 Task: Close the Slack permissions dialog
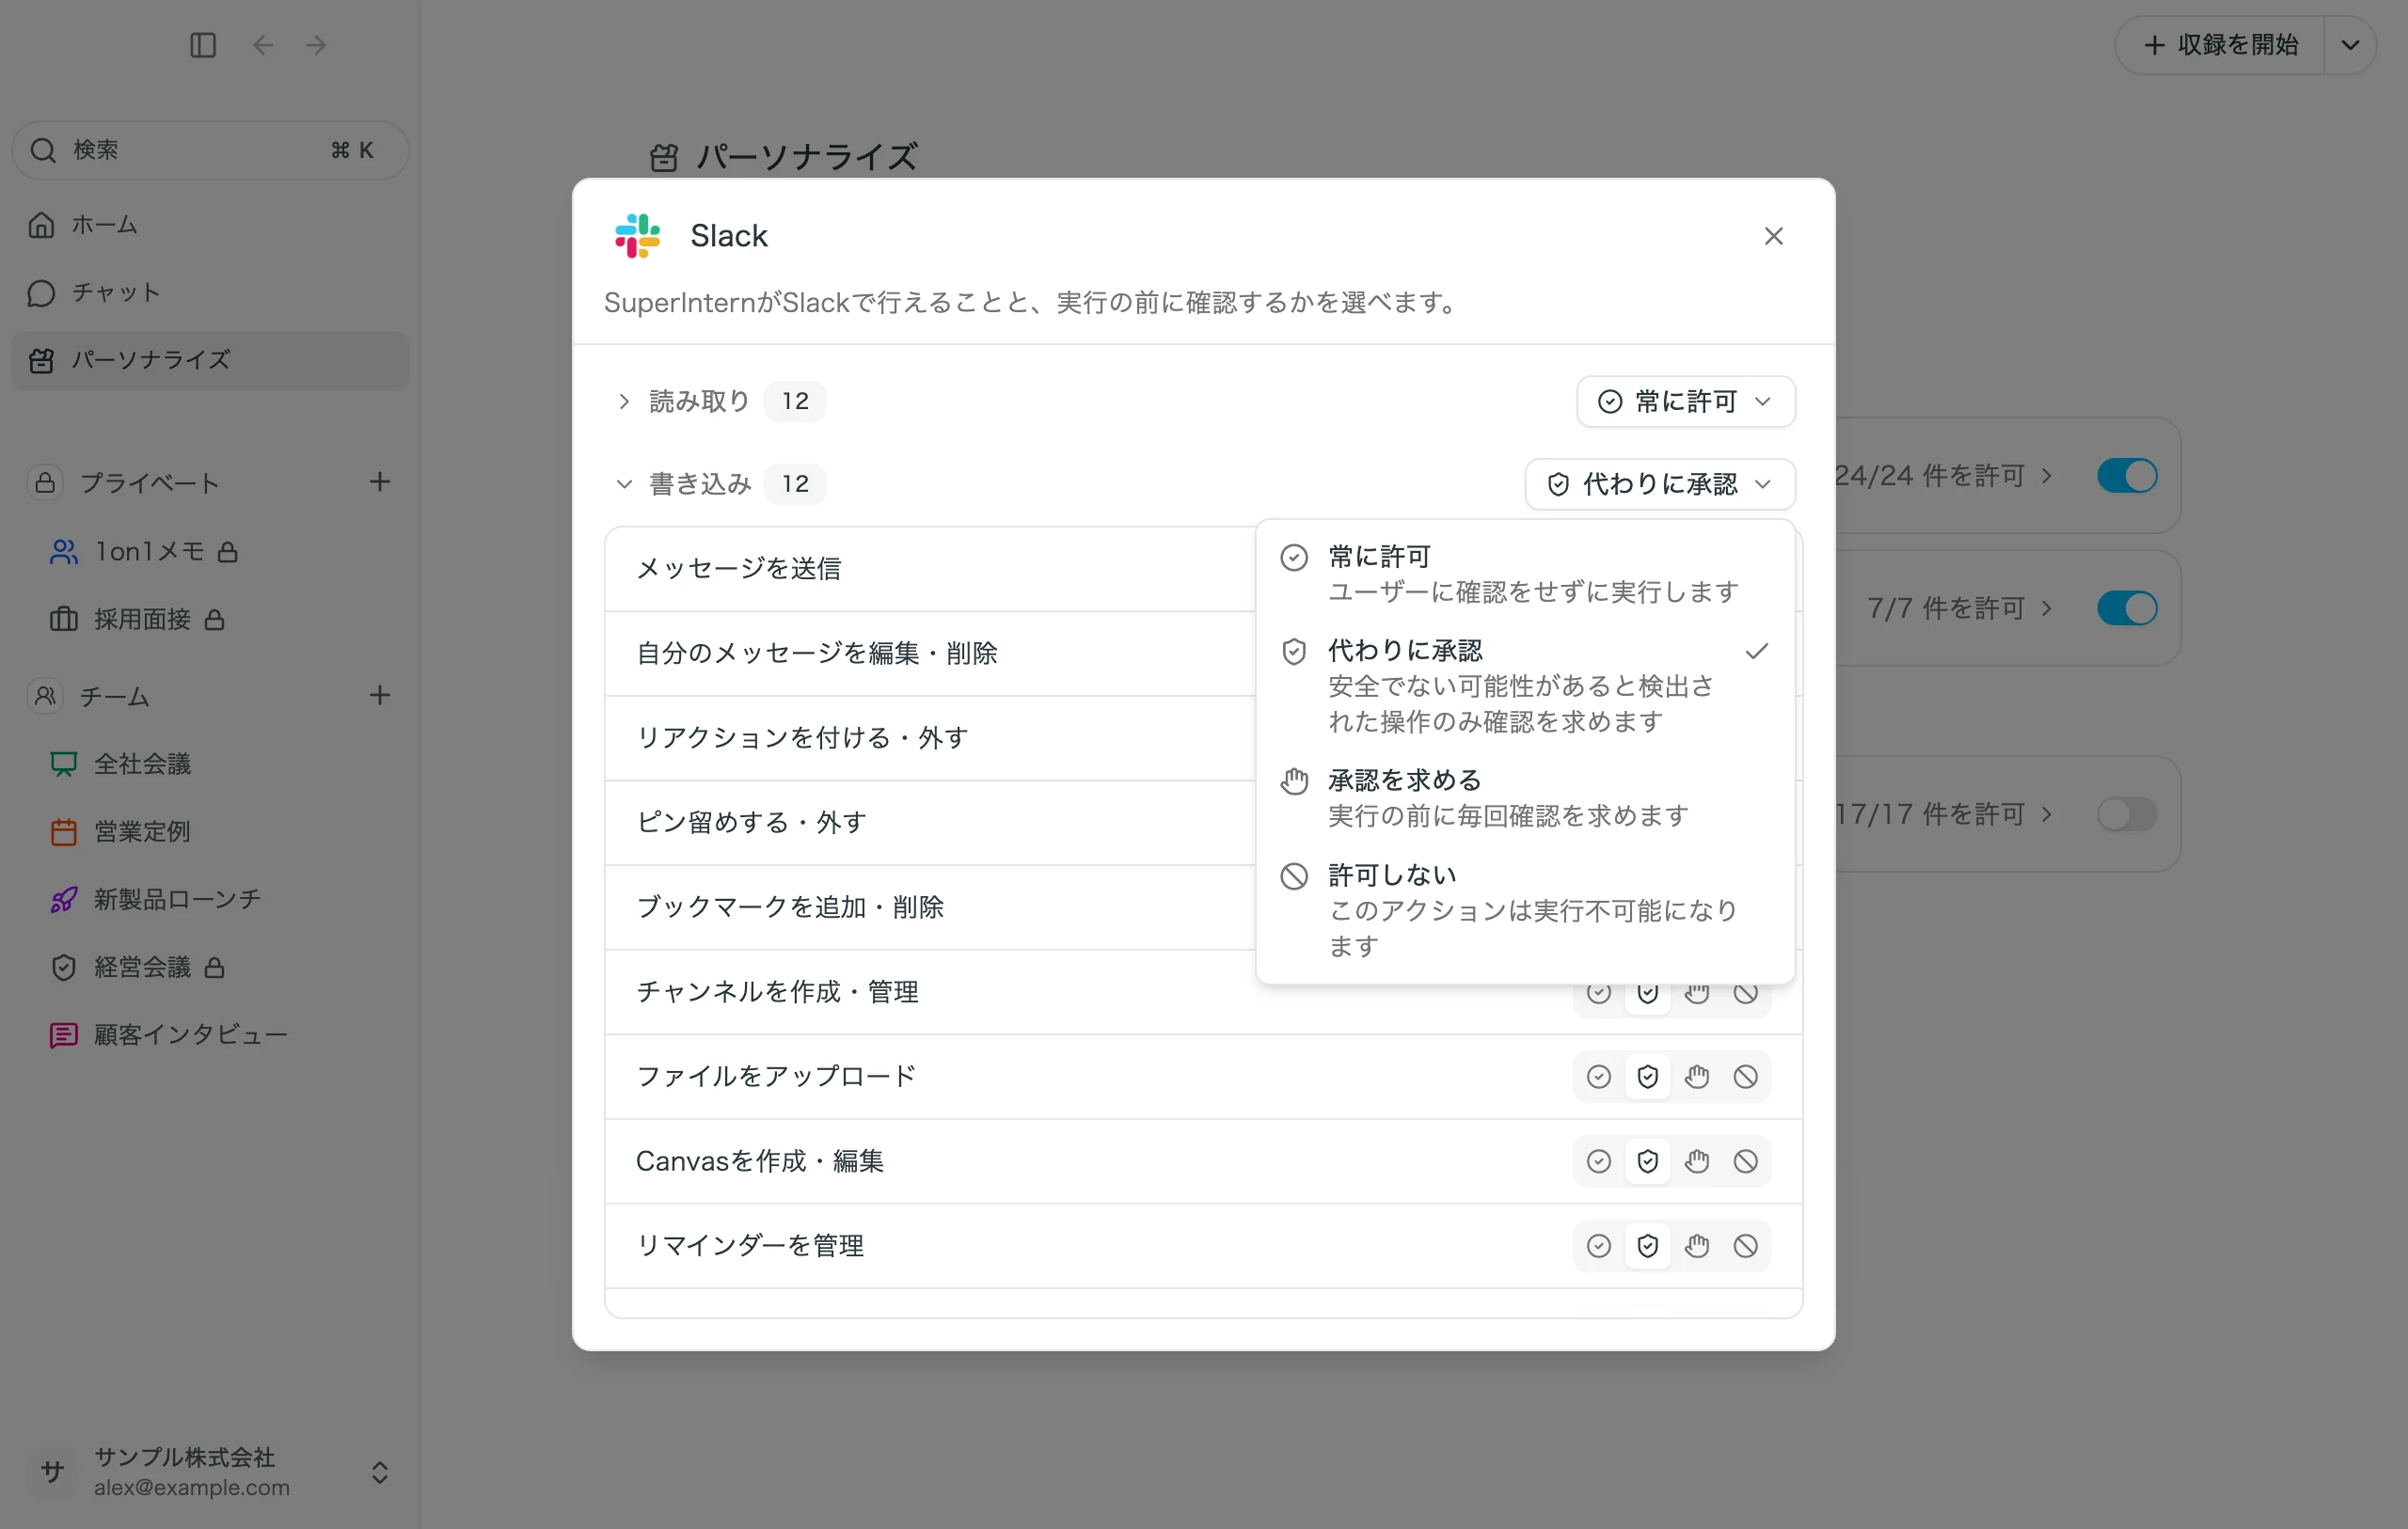pos(1773,236)
